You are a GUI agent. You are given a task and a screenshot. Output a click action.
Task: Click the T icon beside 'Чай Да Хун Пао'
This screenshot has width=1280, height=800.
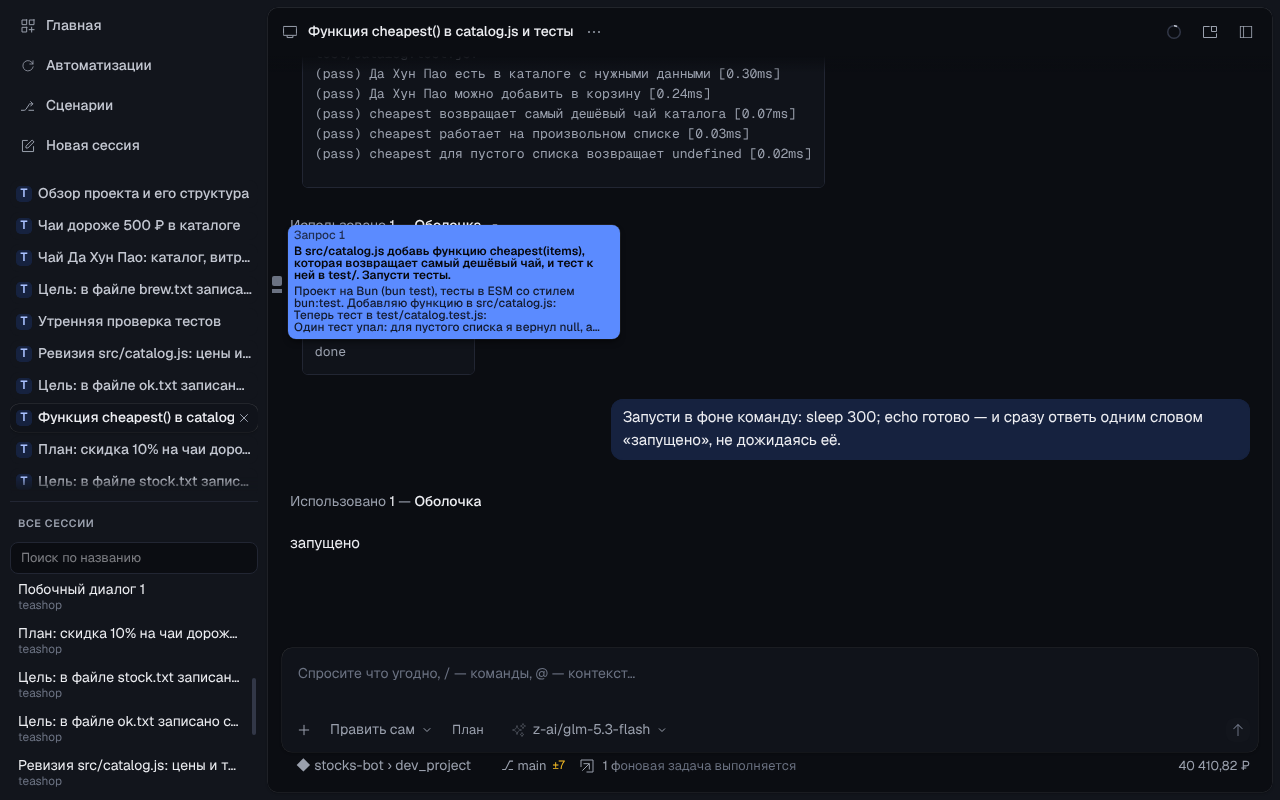24,257
